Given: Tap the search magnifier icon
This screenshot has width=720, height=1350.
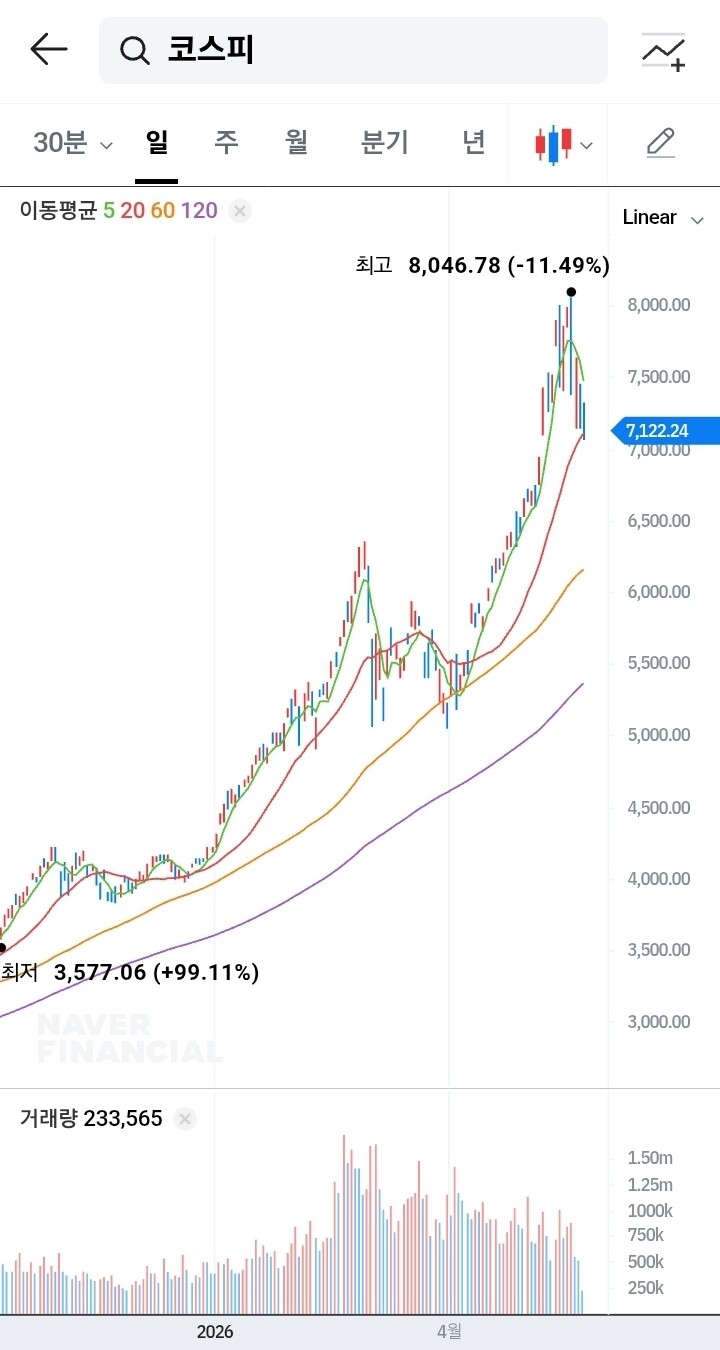Looking at the screenshot, I should pos(134,50).
